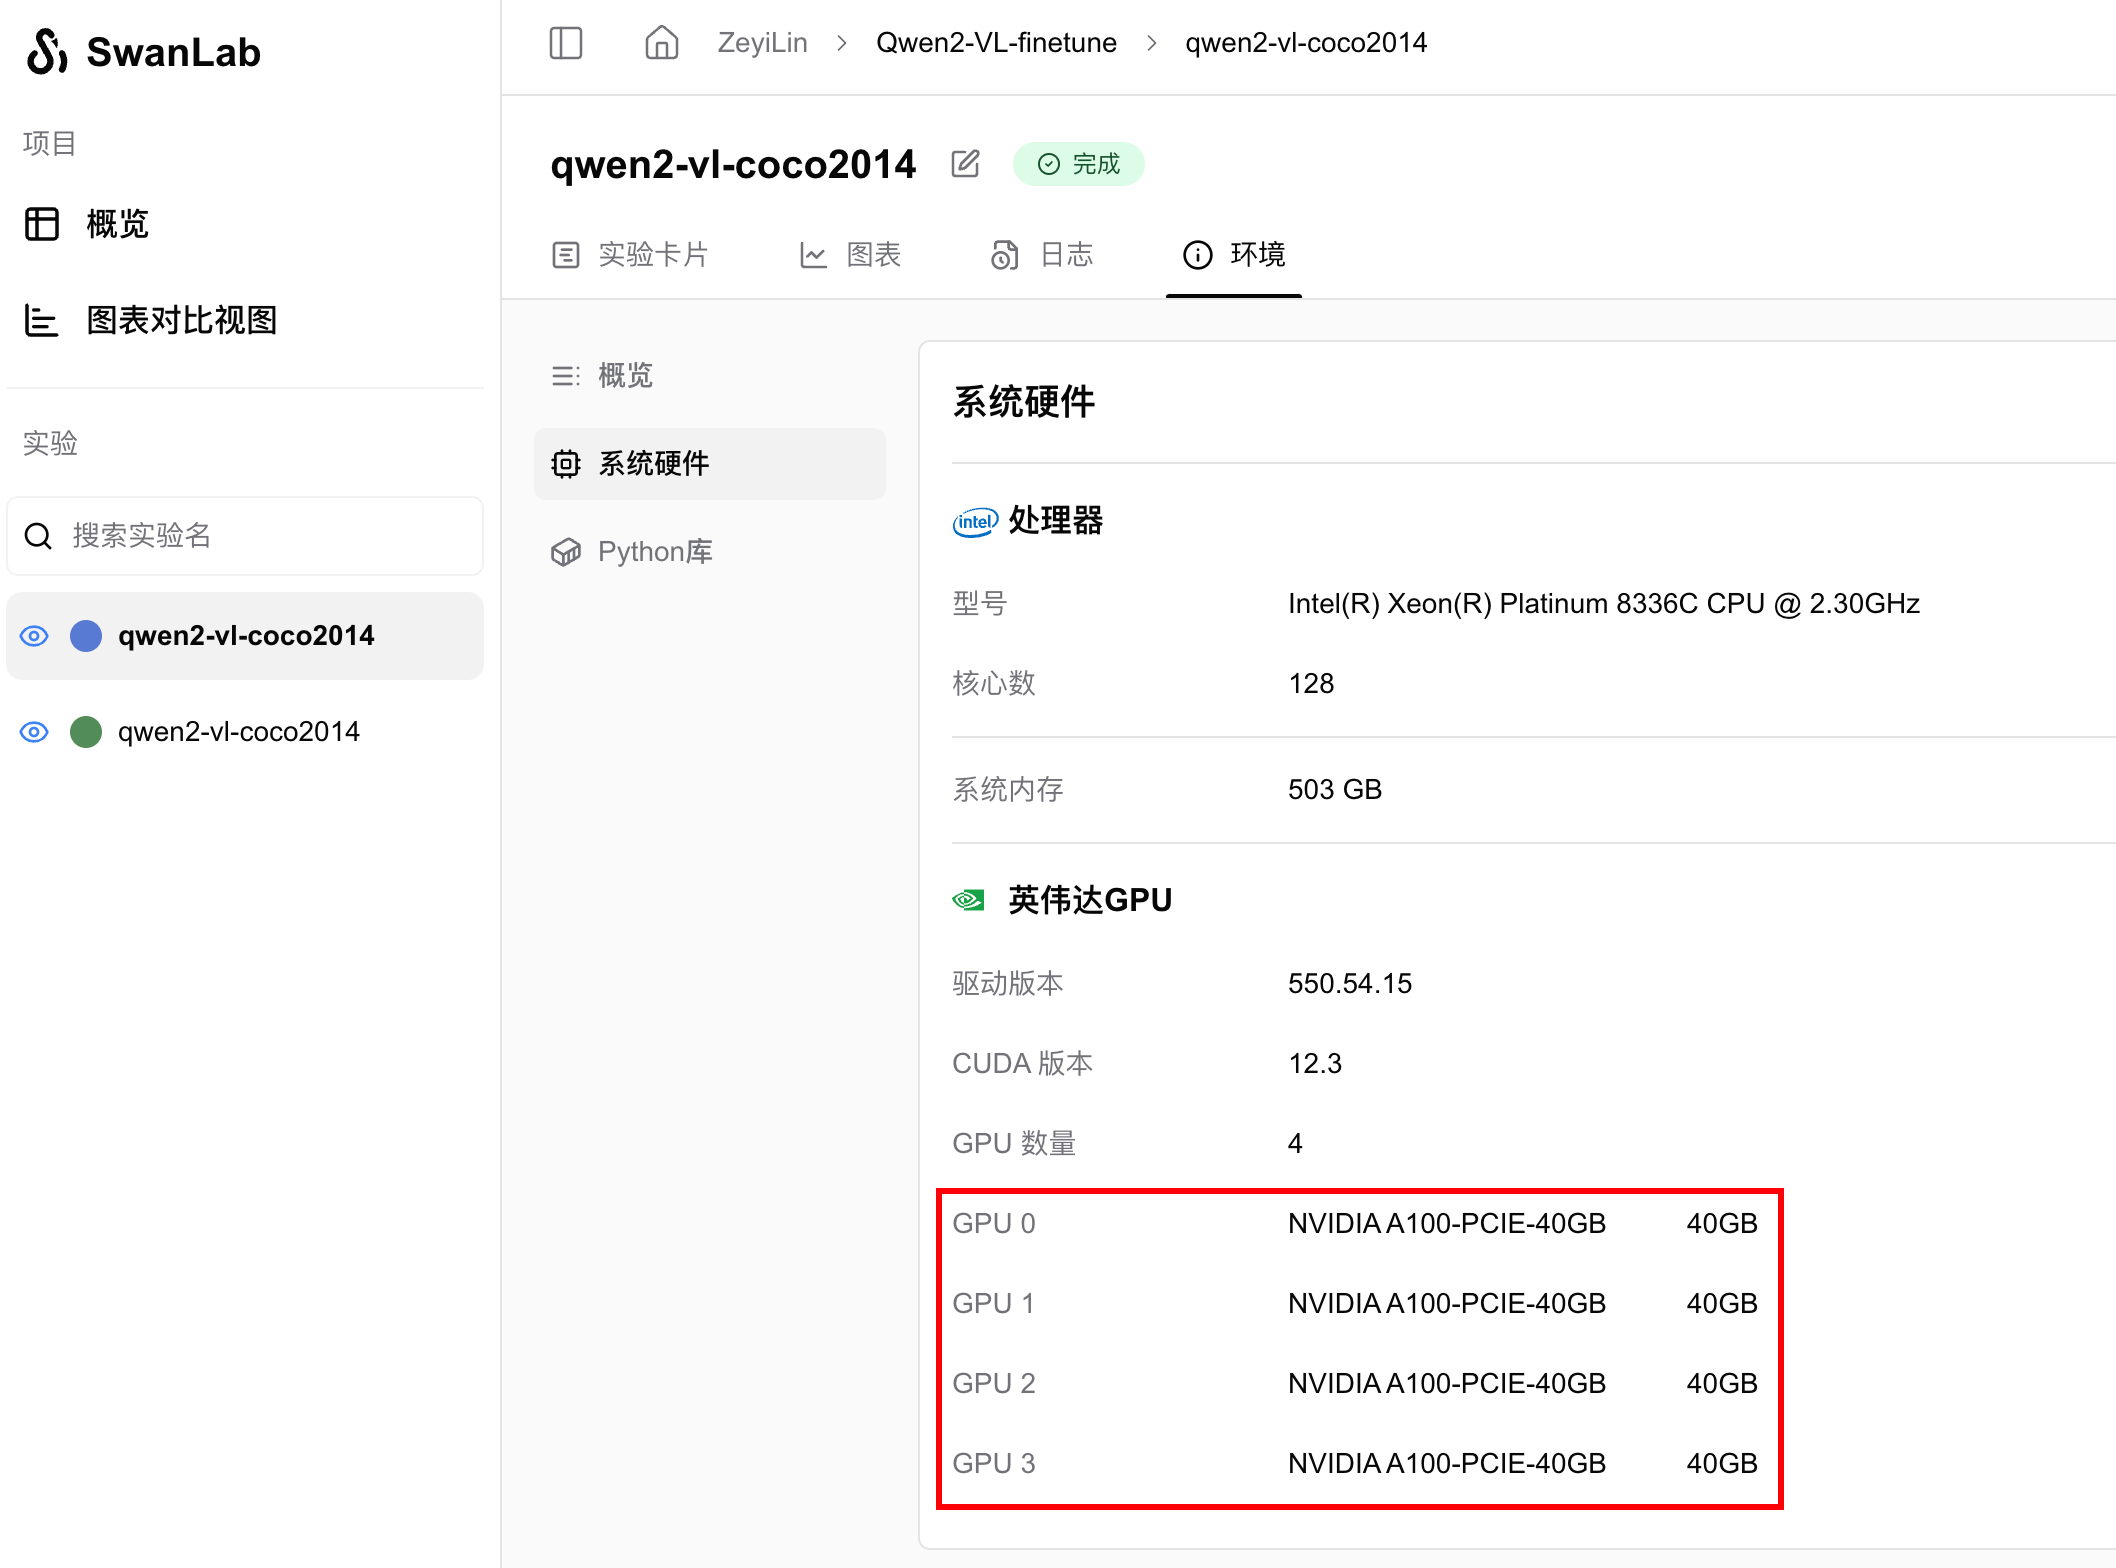The width and height of the screenshot is (2116, 1568).
Task: Open the 实验卡片 tab
Action: [x=631, y=255]
